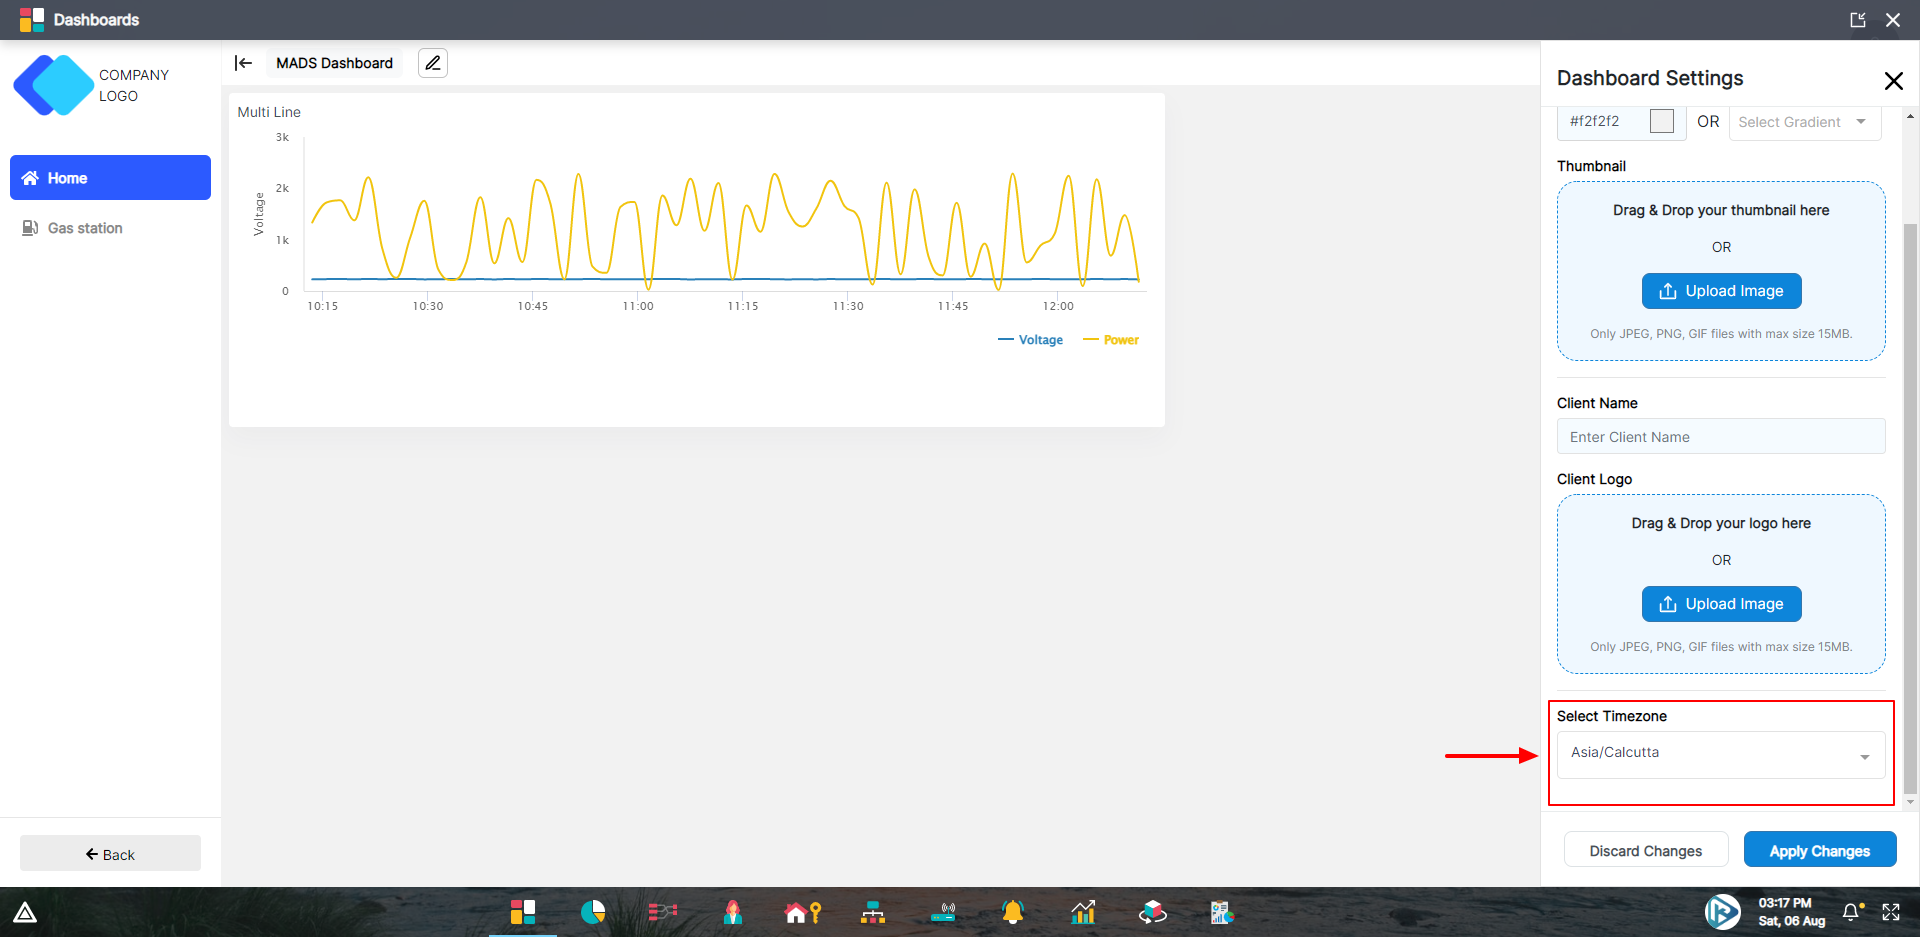Open the house and key app in taskbar
The width and height of the screenshot is (1920, 937).
pos(803,912)
